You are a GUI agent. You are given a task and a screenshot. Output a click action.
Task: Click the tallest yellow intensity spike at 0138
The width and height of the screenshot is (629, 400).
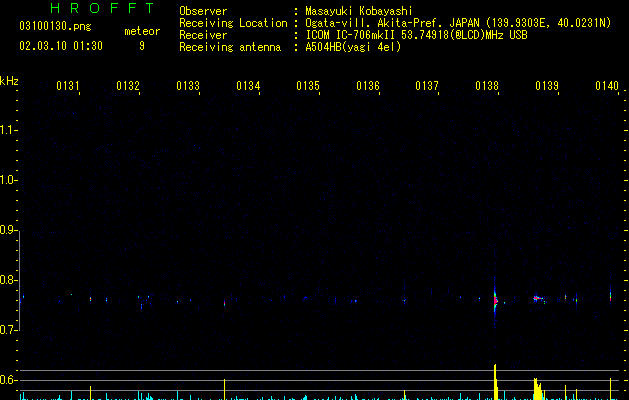(x=495, y=382)
